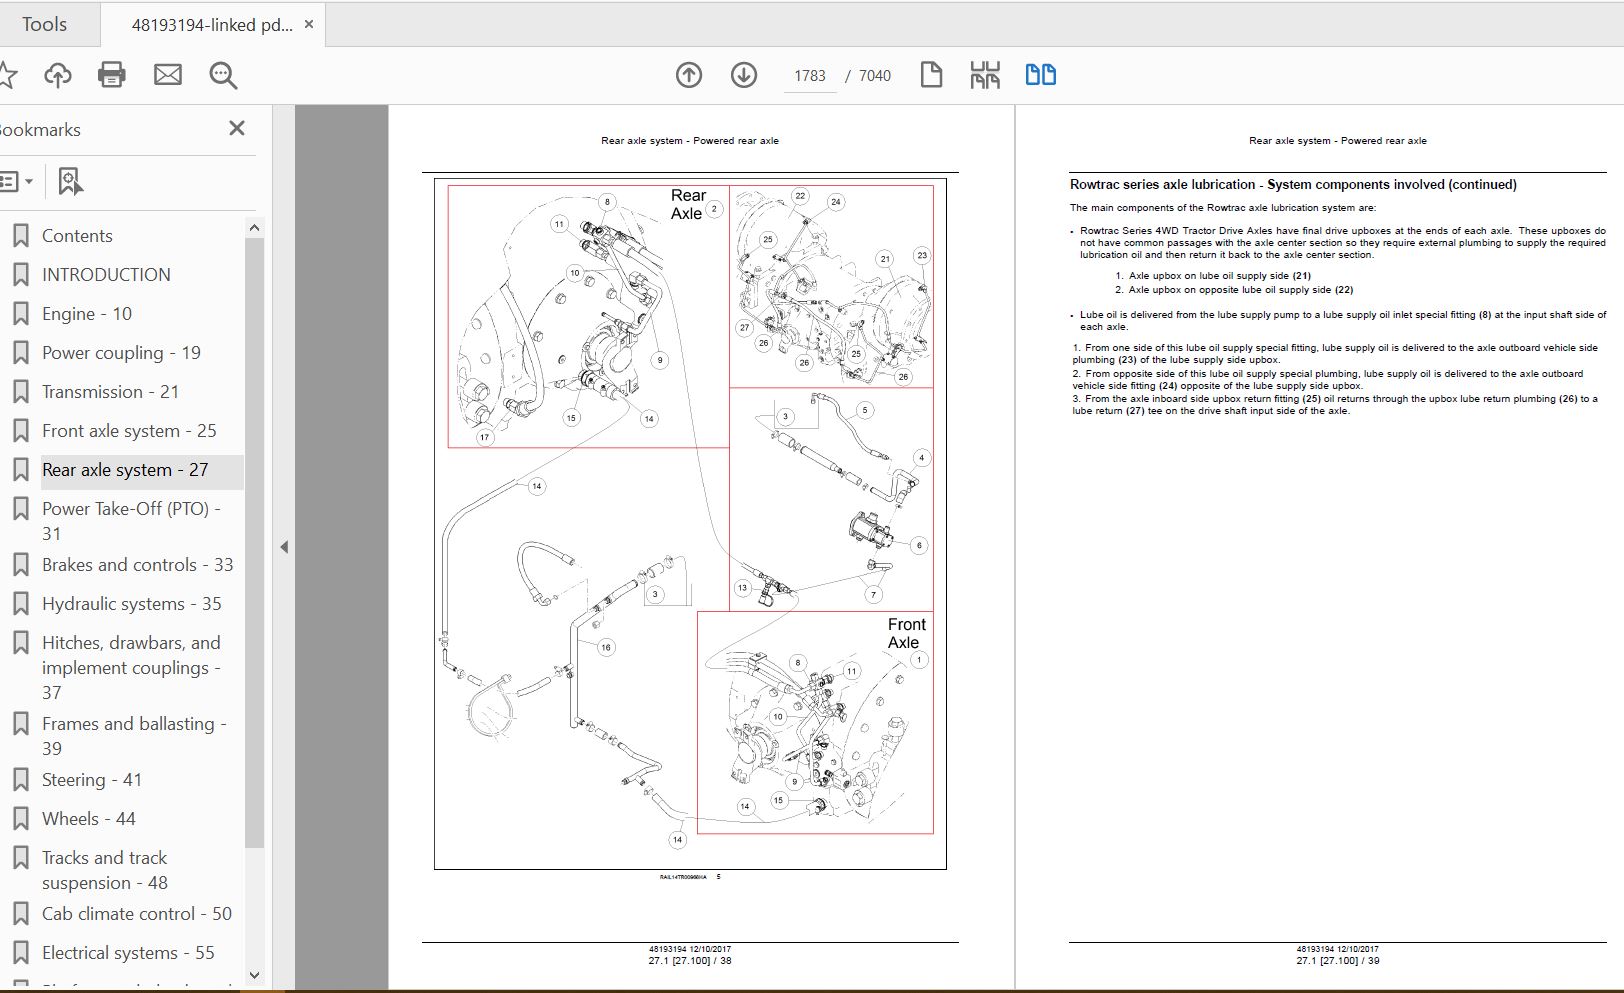Open the bookmarks options dropdown
Image resolution: width=1624 pixels, height=993 pixels.
pos(16,181)
